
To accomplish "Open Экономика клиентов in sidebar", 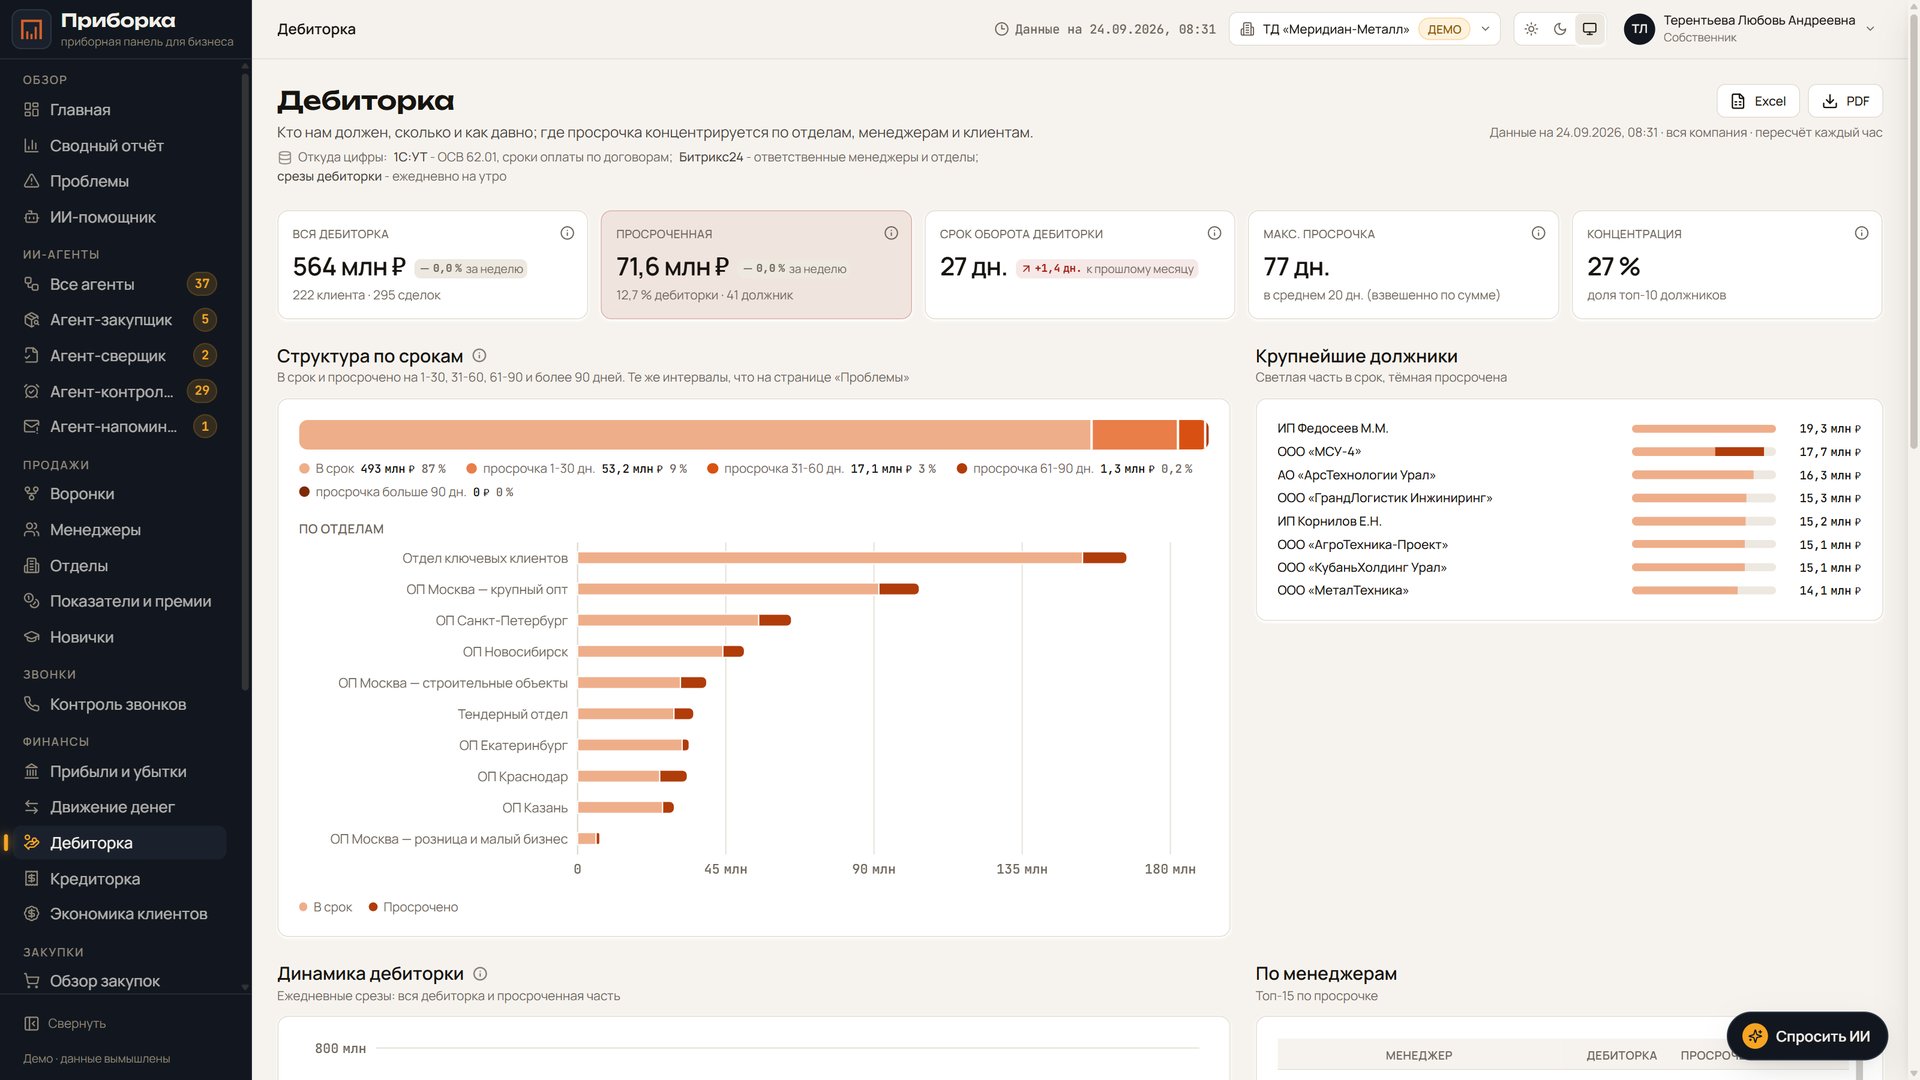I will point(119,914).
